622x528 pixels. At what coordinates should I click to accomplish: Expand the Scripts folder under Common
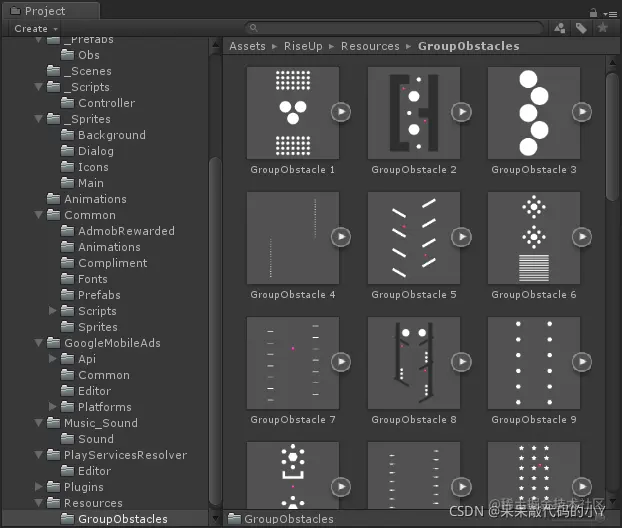[52, 311]
